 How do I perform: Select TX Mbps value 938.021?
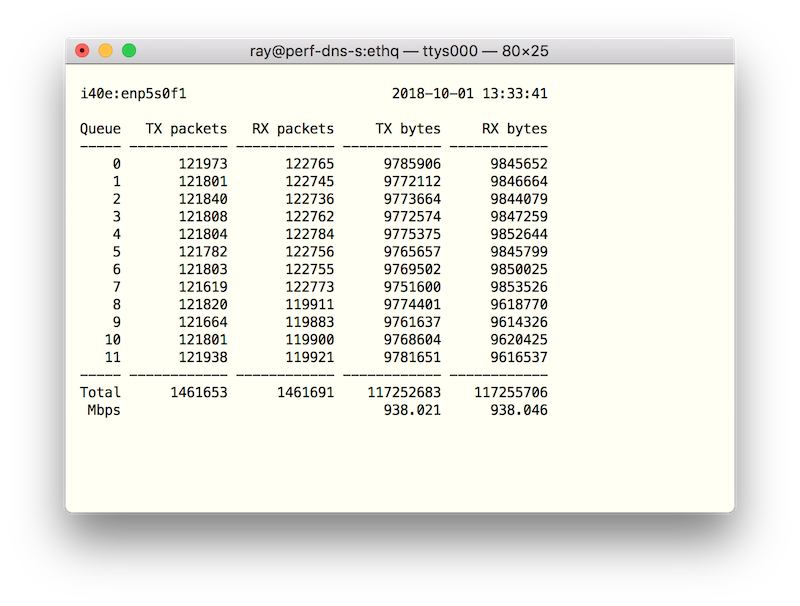point(412,410)
